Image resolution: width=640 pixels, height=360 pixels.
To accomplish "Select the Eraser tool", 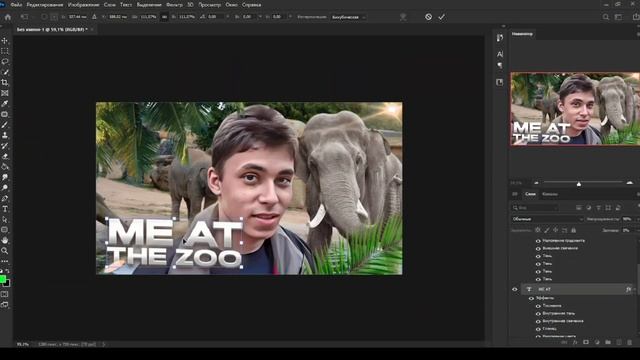I will (5, 156).
